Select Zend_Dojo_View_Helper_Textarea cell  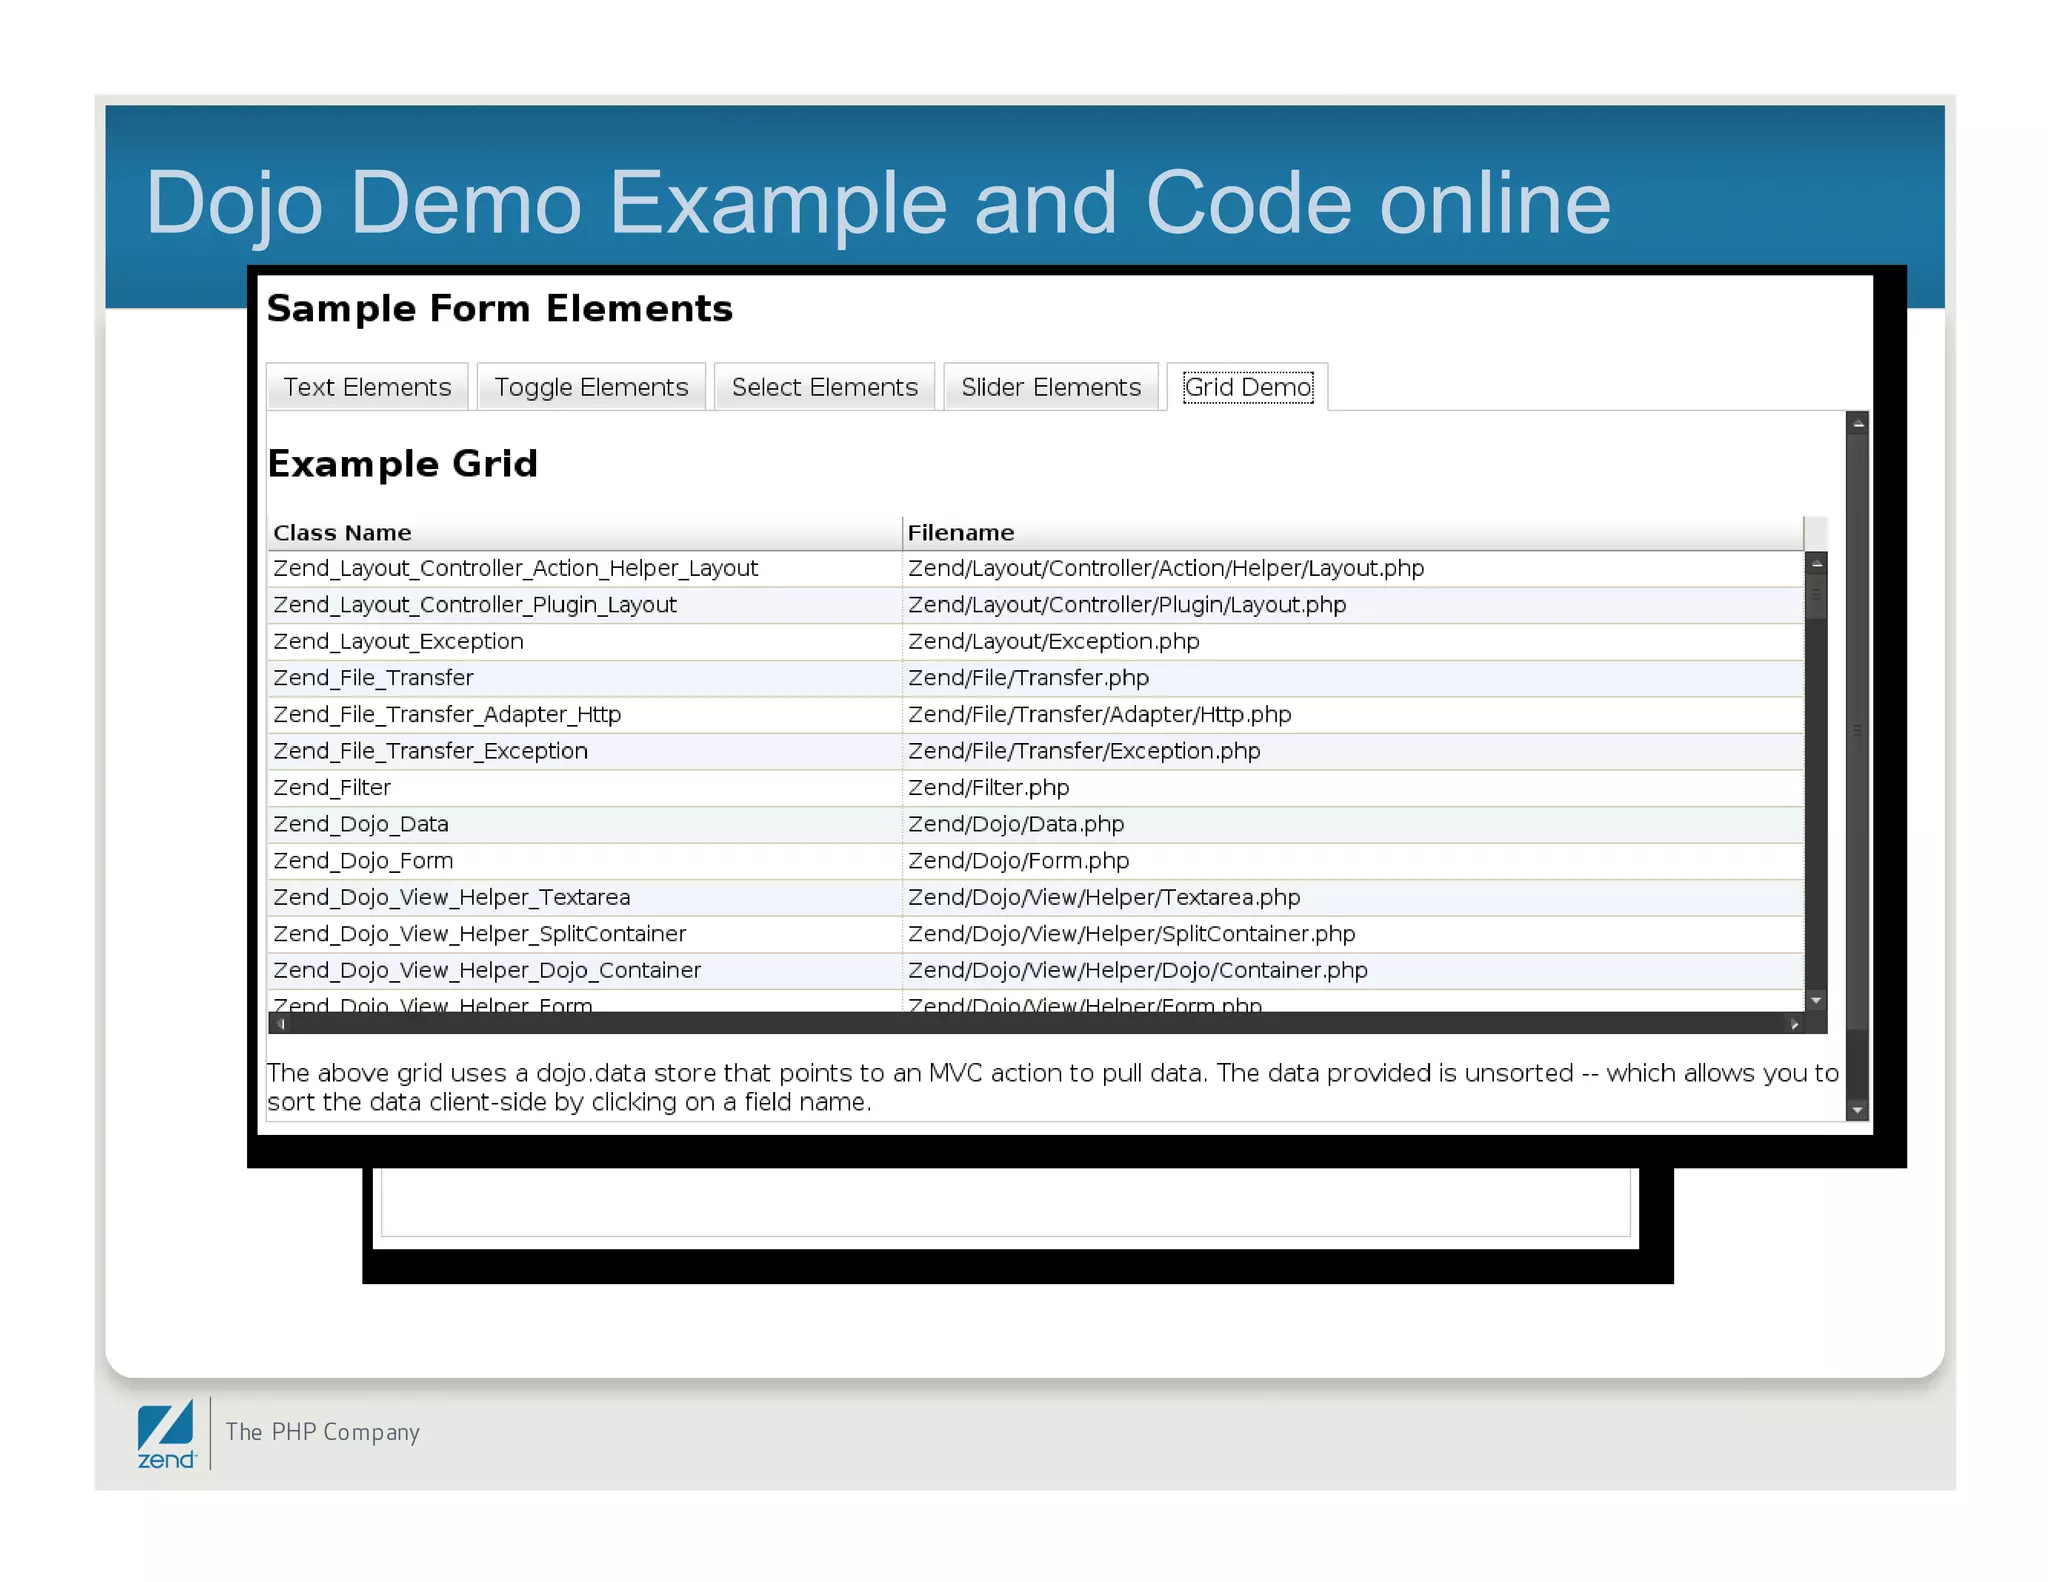click(x=585, y=897)
